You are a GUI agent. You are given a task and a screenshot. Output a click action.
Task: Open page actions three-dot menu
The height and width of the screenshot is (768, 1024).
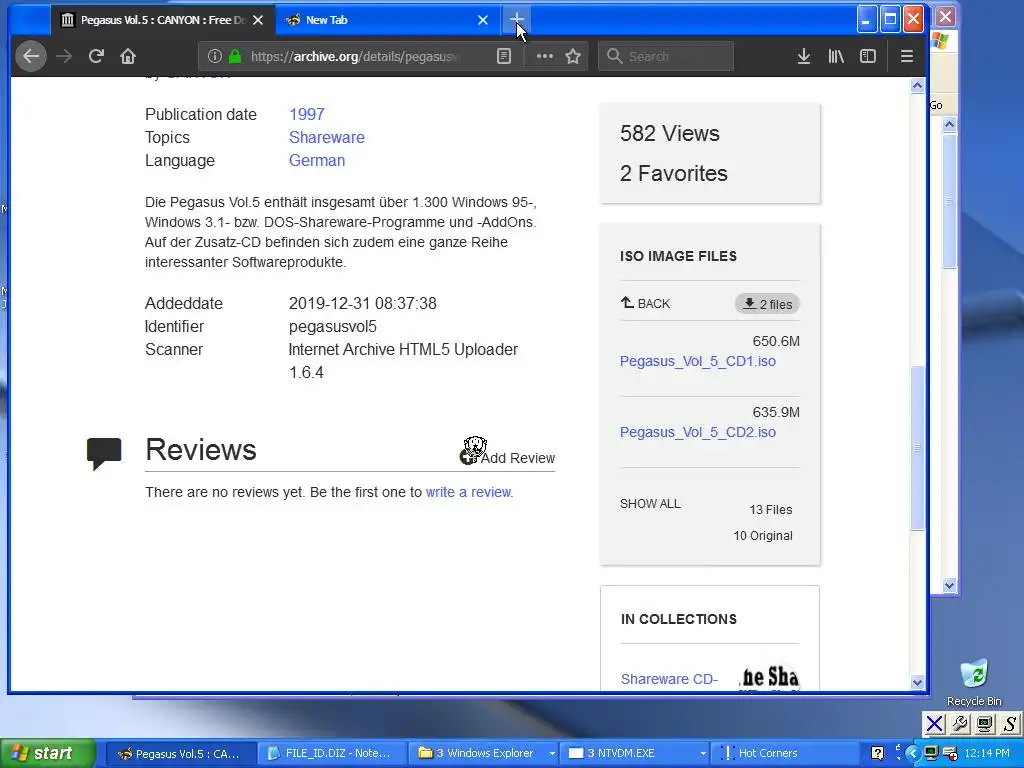[545, 56]
